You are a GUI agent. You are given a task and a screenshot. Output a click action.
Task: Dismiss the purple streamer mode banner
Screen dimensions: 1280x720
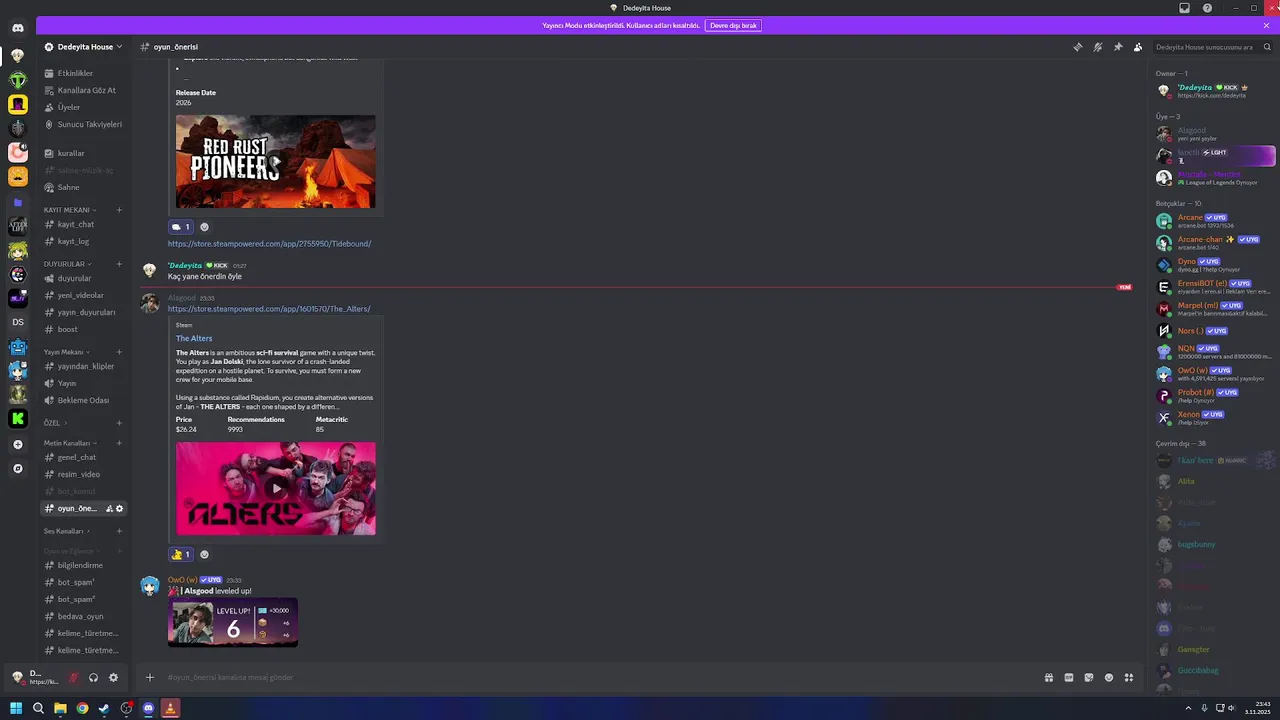(1266, 25)
